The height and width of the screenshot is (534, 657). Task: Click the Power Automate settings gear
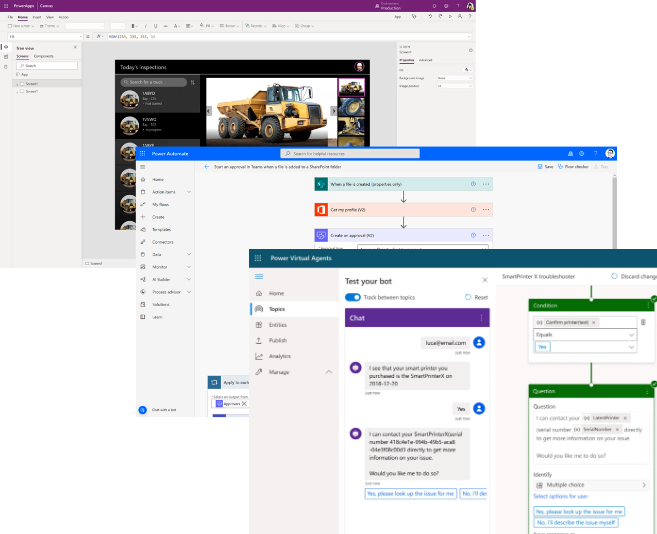pos(582,154)
